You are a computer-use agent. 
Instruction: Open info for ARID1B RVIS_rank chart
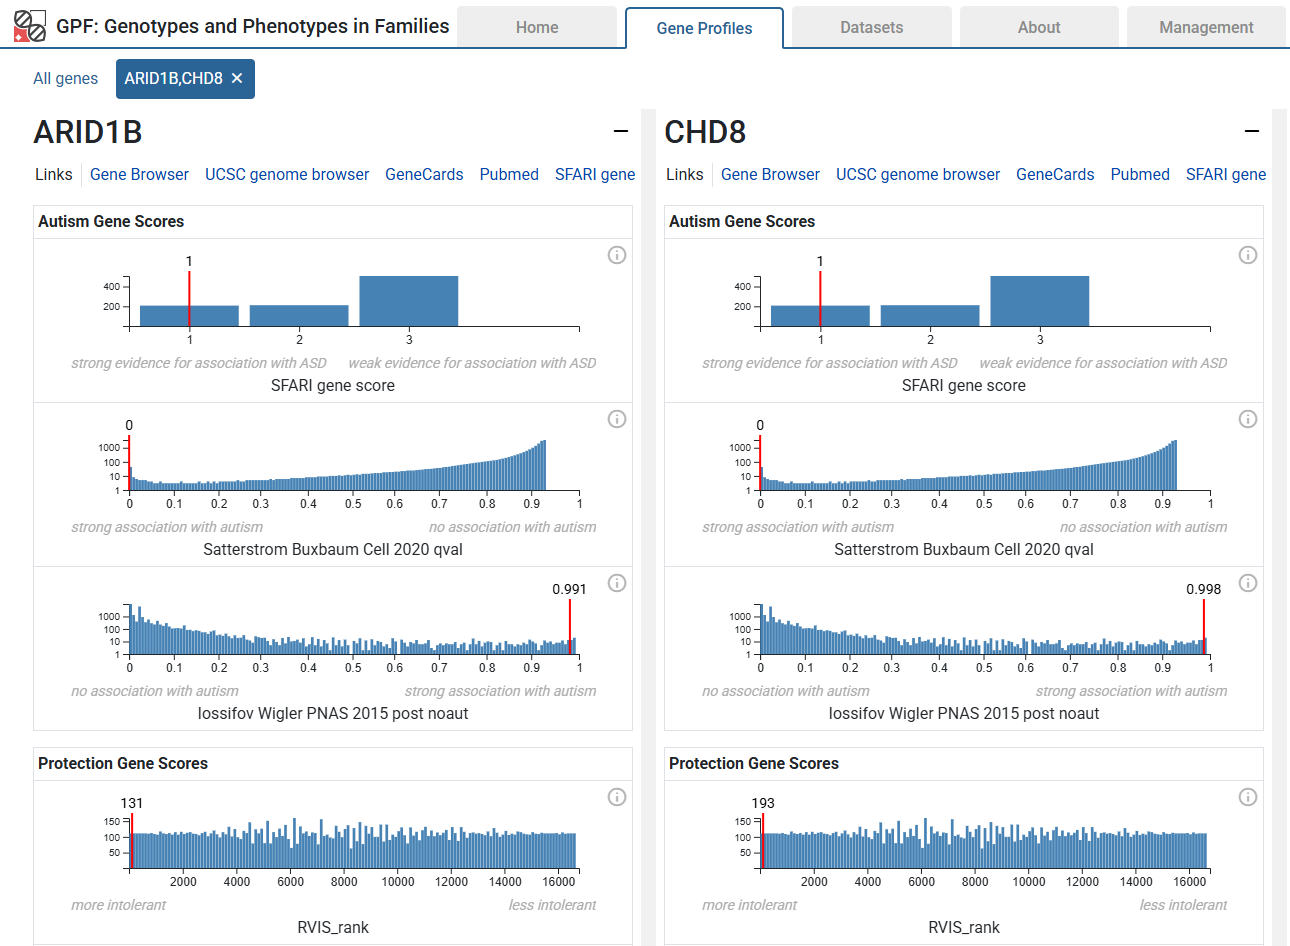[x=617, y=797]
